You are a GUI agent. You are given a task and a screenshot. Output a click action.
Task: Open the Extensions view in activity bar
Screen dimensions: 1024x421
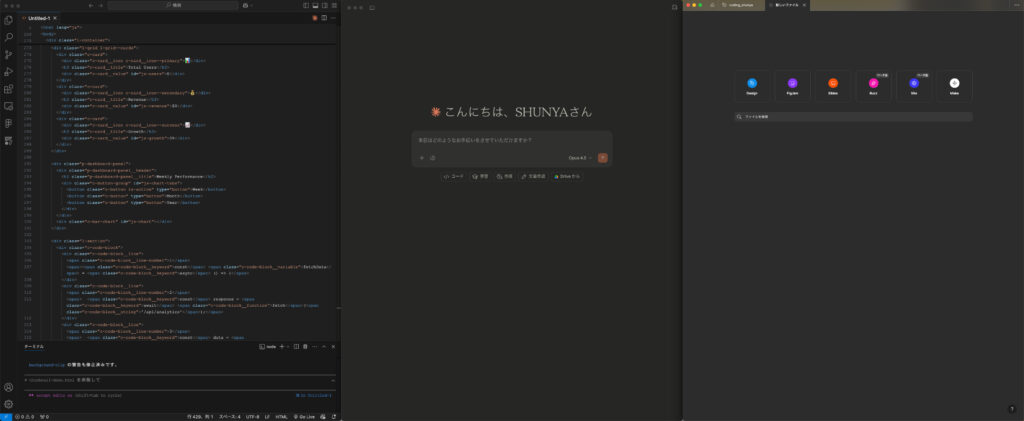pyautogui.click(x=8, y=88)
